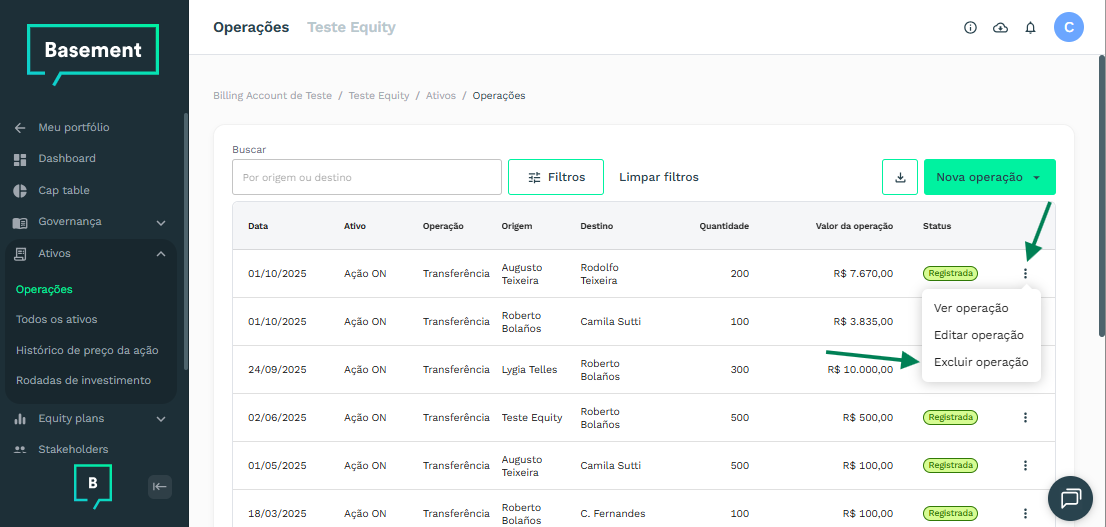Collapse the sidebar with the arrow icon
The image size is (1106, 527).
point(160,487)
